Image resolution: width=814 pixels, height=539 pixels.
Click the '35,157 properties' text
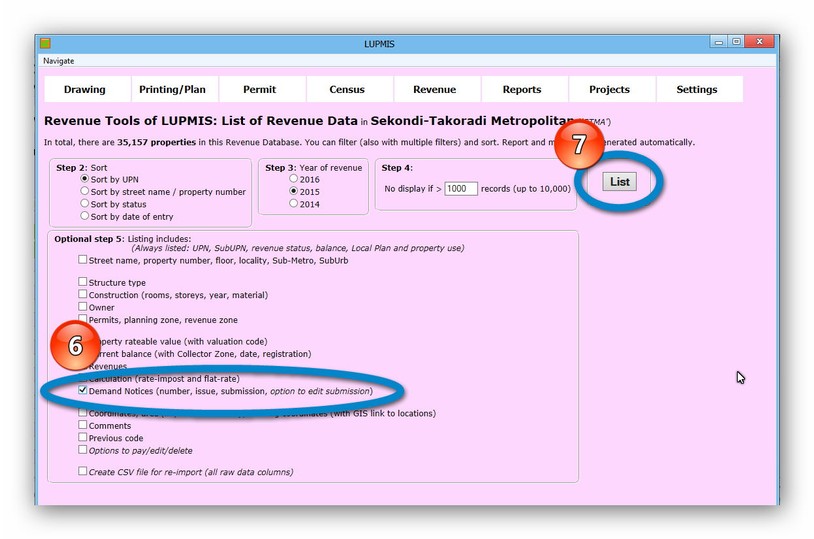pyautogui.click(x=156, y=142)
